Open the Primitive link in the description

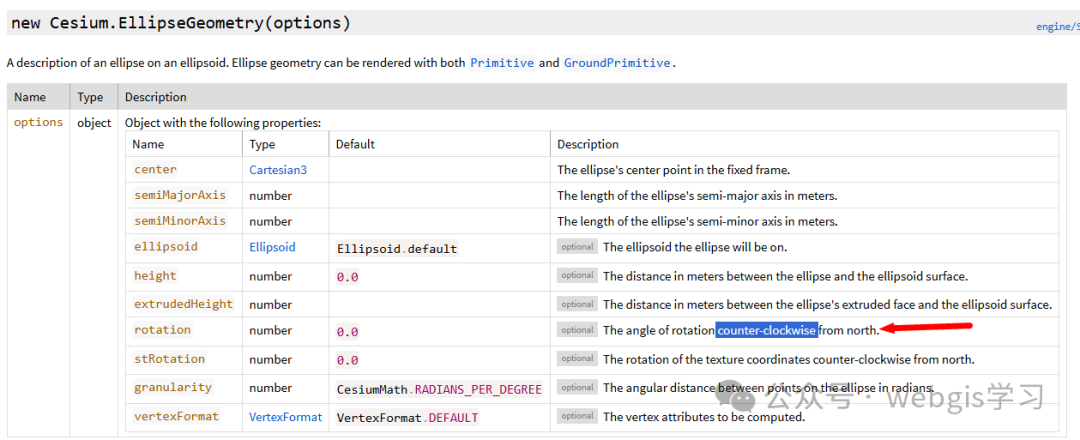[502, 63]
